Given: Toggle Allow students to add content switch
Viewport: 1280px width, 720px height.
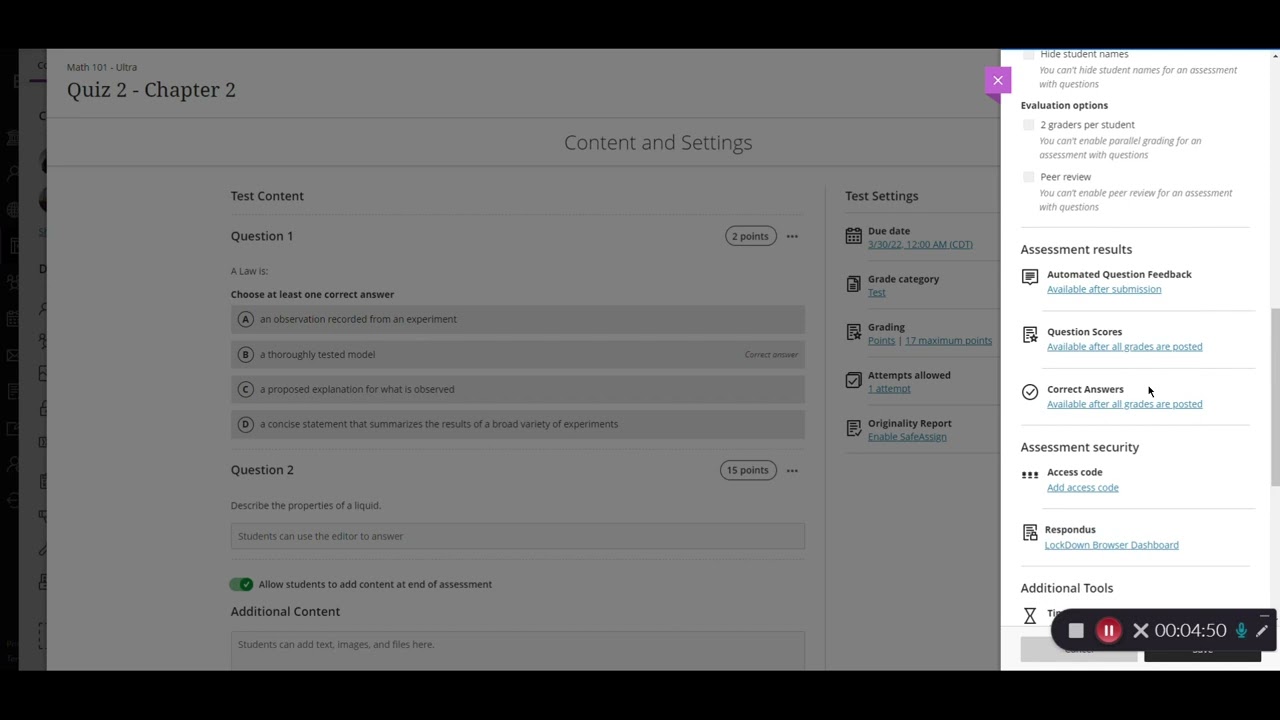Looking at the screenshot, I should [x=241, y=584].
